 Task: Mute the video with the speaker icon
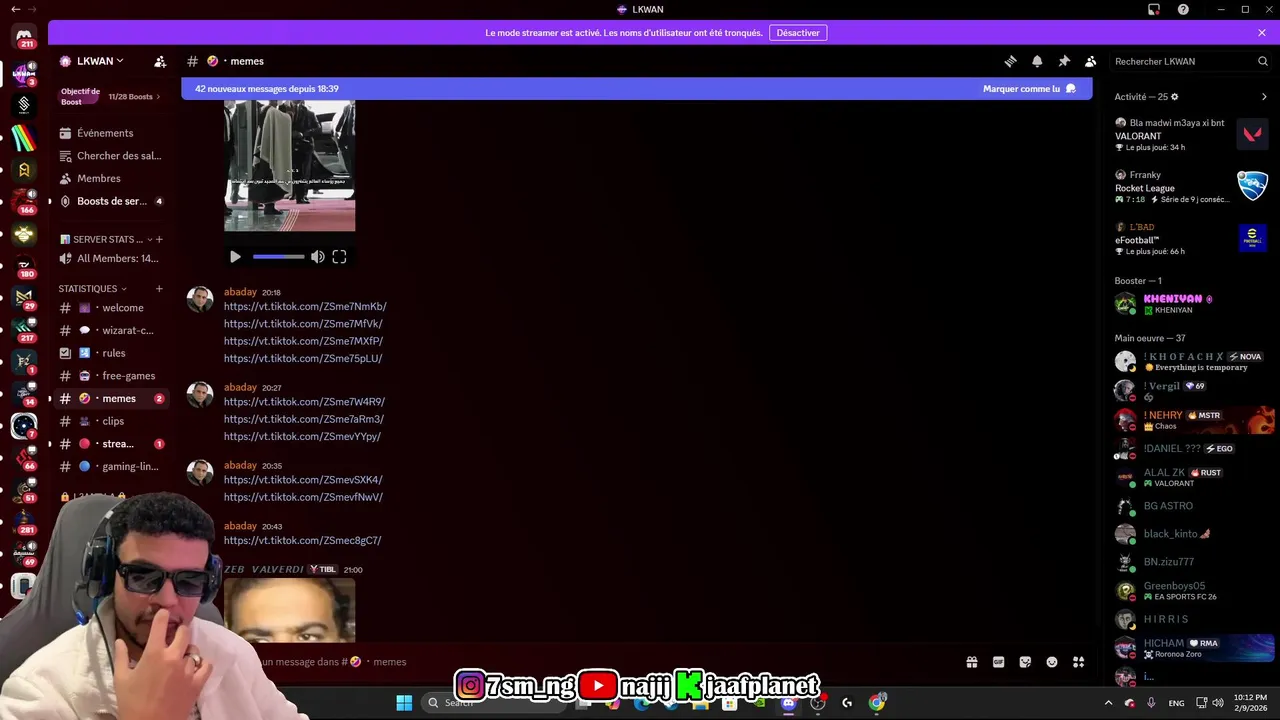coord(317,257)
